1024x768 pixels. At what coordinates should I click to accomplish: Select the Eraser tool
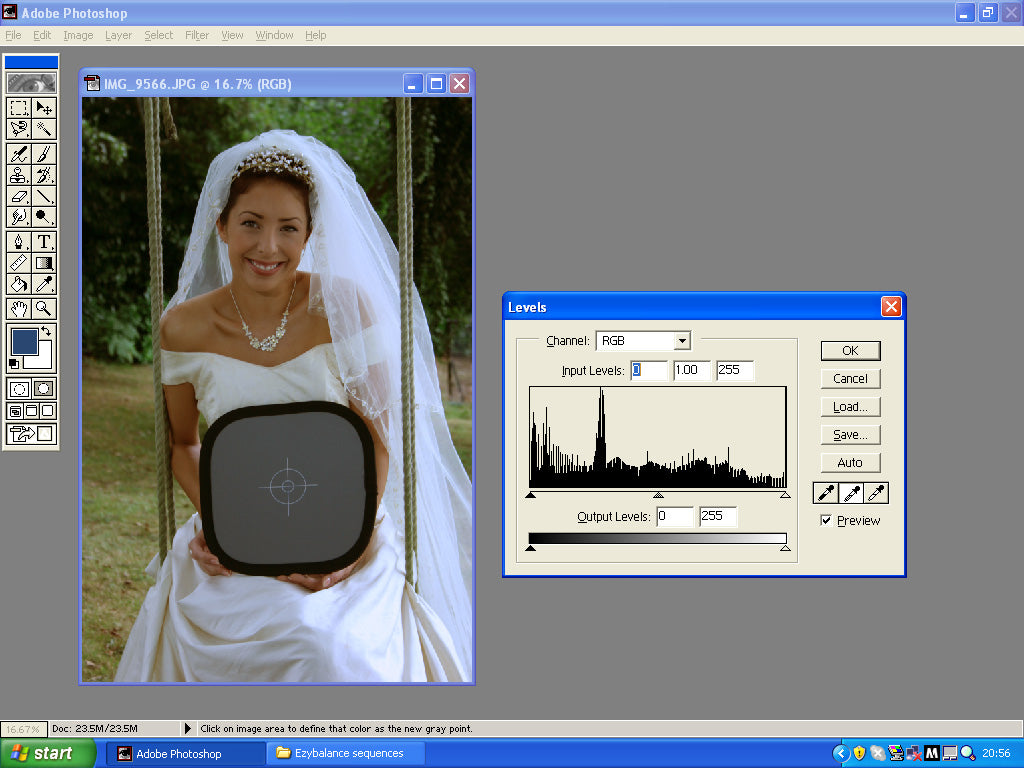click(19, 195)
